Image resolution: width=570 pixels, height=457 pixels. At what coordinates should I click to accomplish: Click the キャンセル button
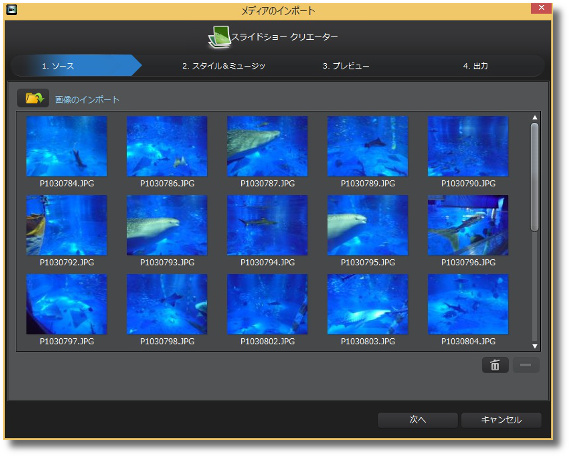coord(501,420)
